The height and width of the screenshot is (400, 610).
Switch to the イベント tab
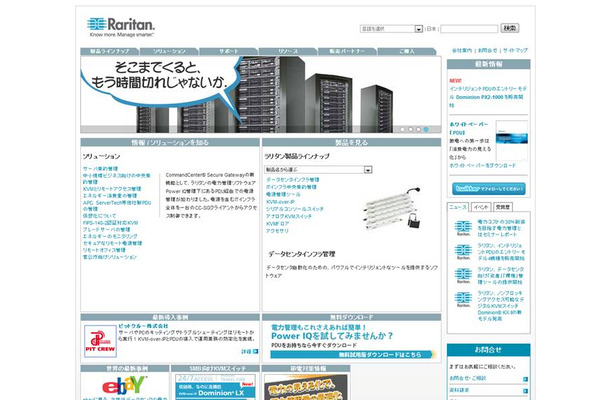point(481,207)
